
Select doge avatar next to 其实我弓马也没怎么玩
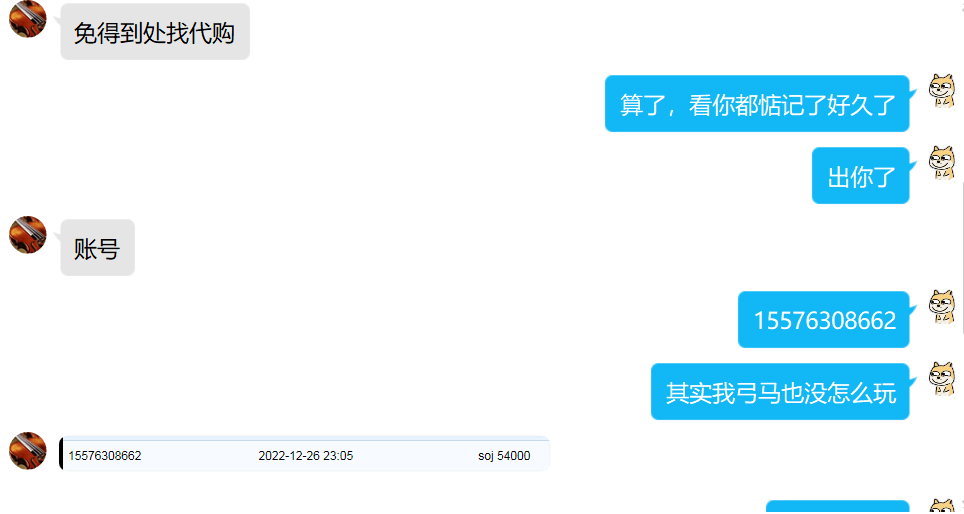click(941, 379)
